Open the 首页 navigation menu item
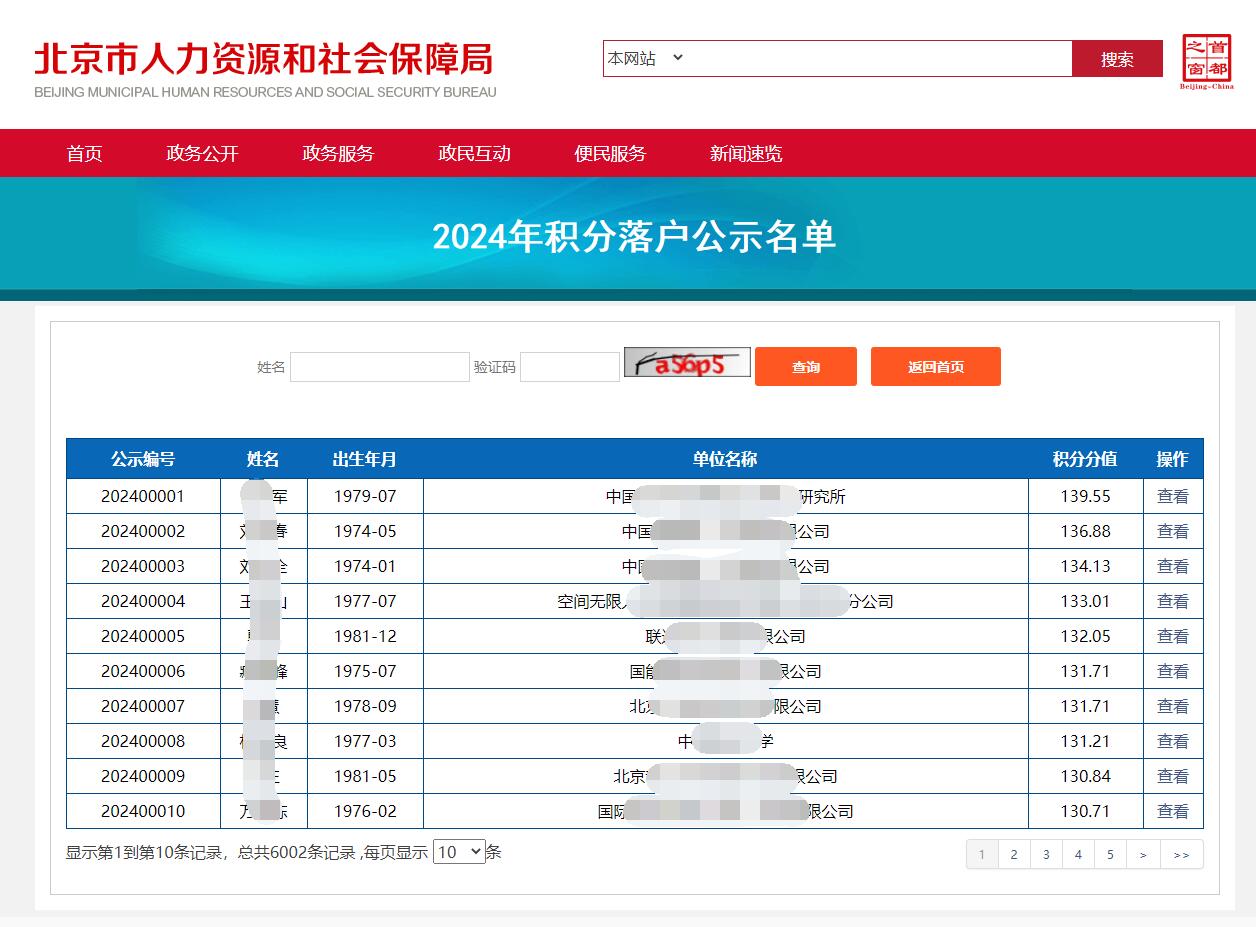 85,153
